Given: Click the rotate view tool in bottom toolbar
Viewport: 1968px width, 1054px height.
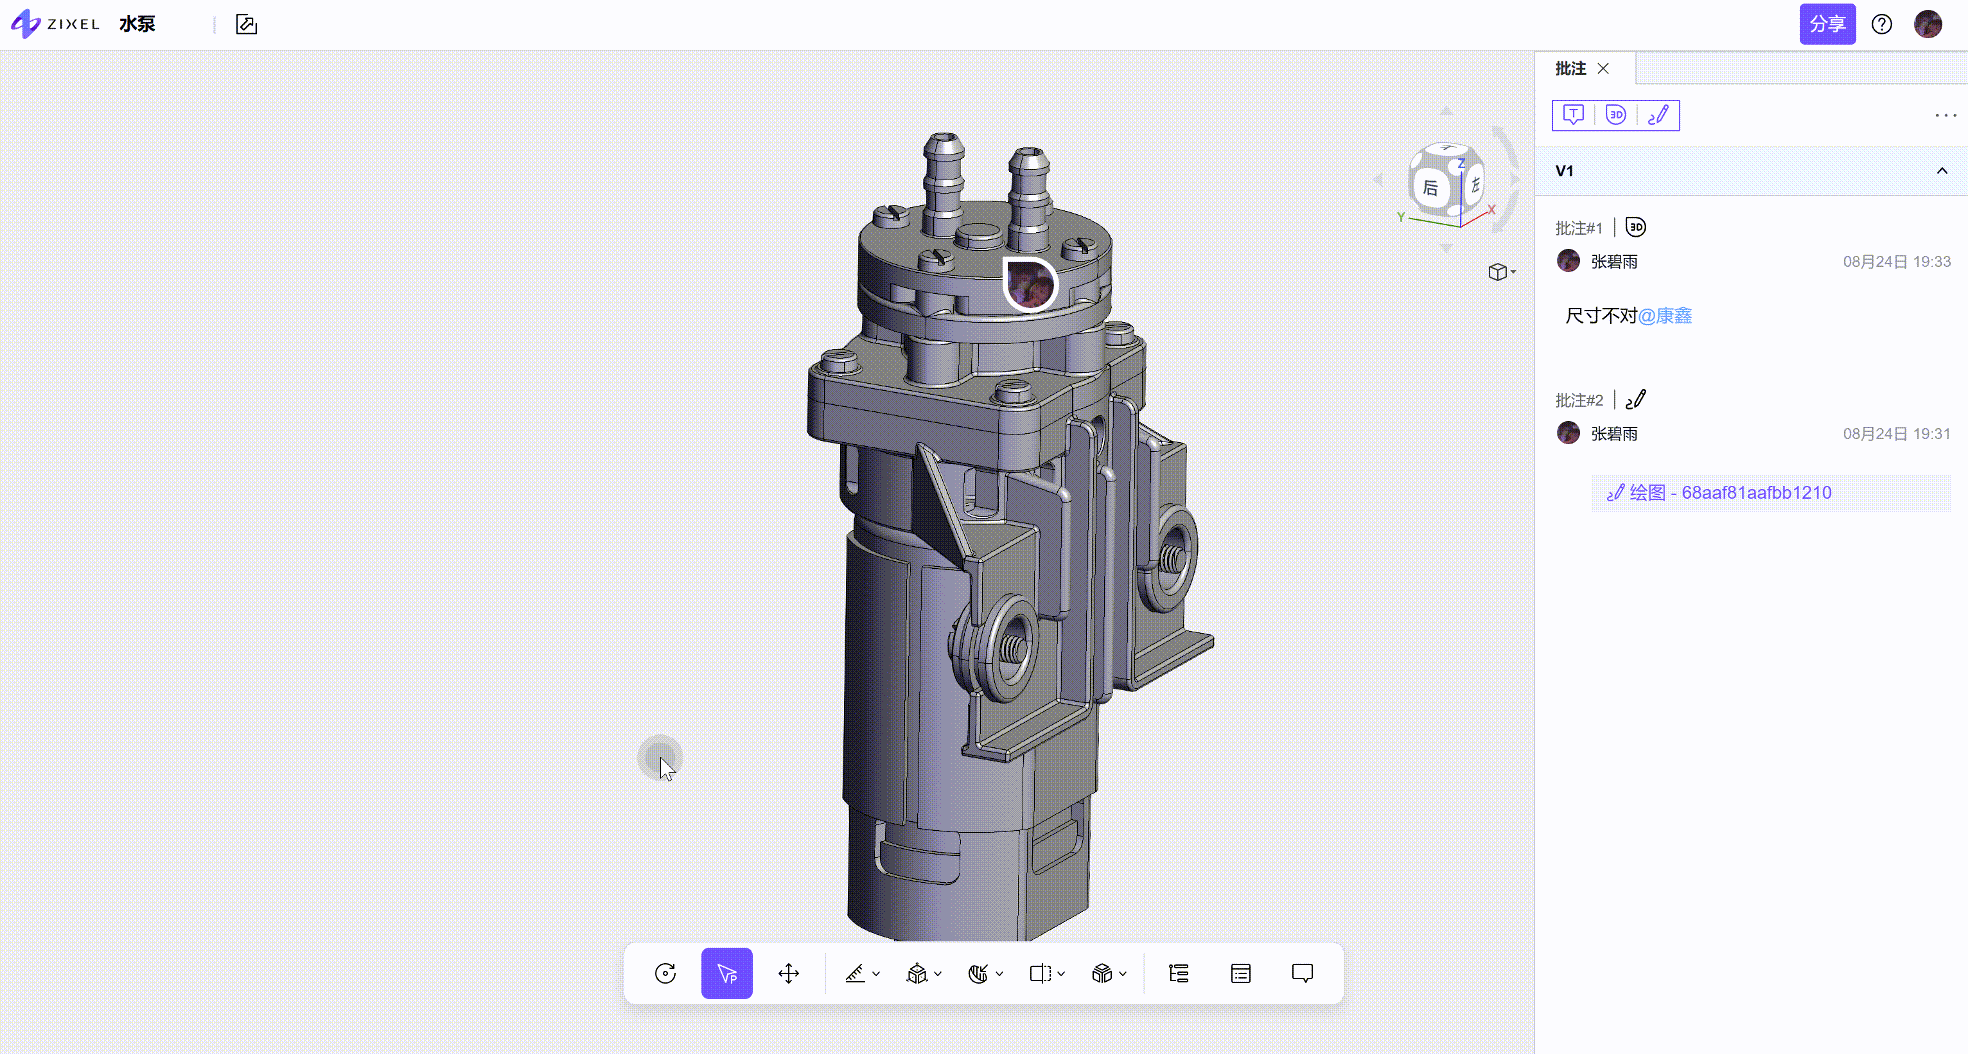Looking at the screenshot, I should [665, 973].
